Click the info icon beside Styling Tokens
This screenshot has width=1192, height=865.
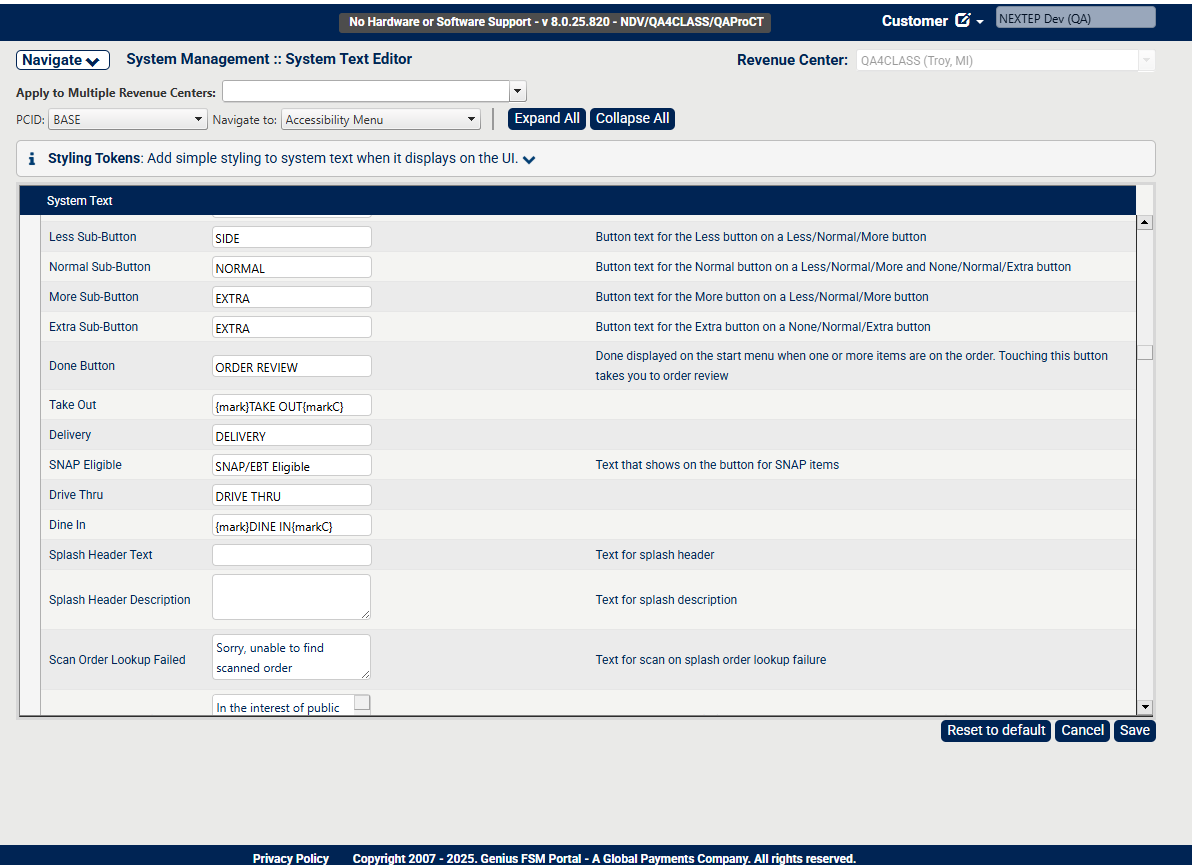[x=32, y=159]
